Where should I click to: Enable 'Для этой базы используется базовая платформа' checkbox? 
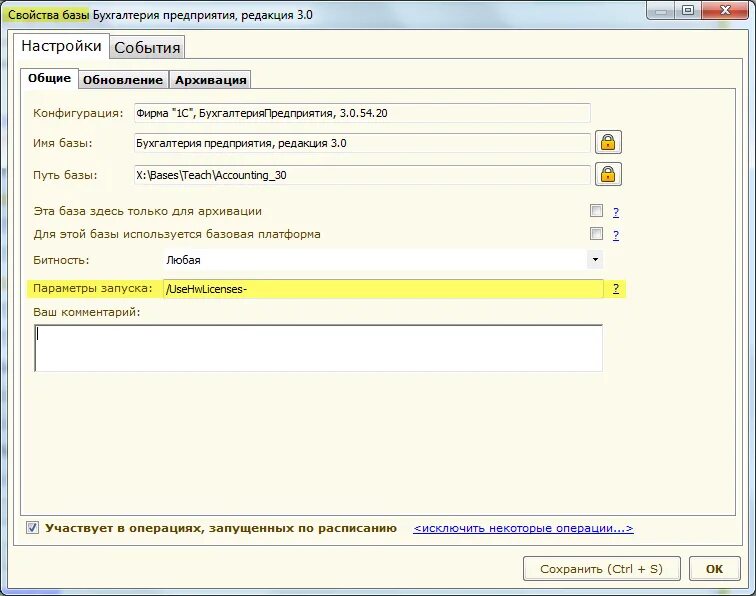[596, 234]
